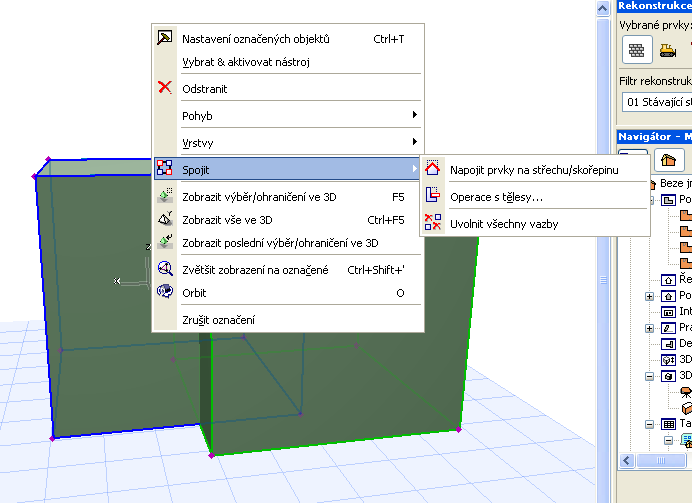Select Napojit prvky na střechu/skořepinu
The image size is (692, 503).
tap(535, 170)
